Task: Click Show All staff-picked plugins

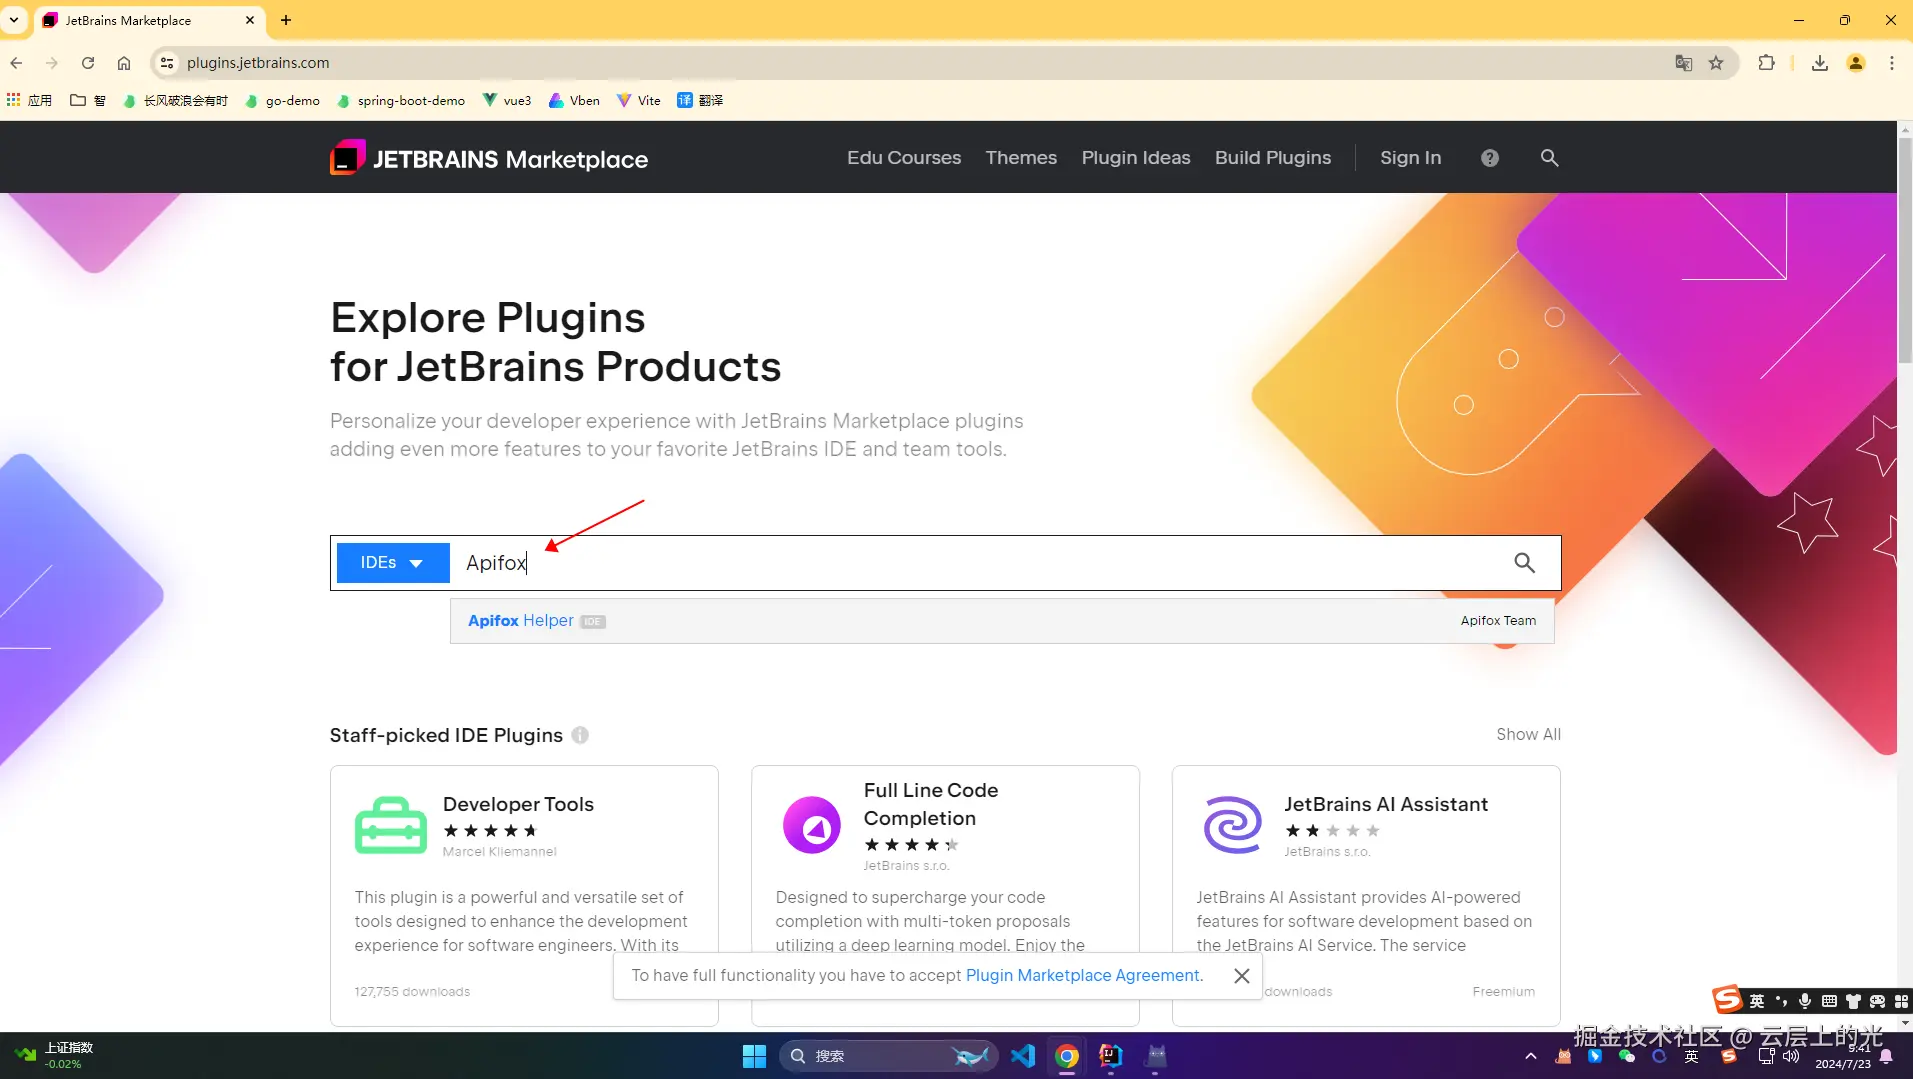Action: pyautogui.click(x=1528, y=735)
